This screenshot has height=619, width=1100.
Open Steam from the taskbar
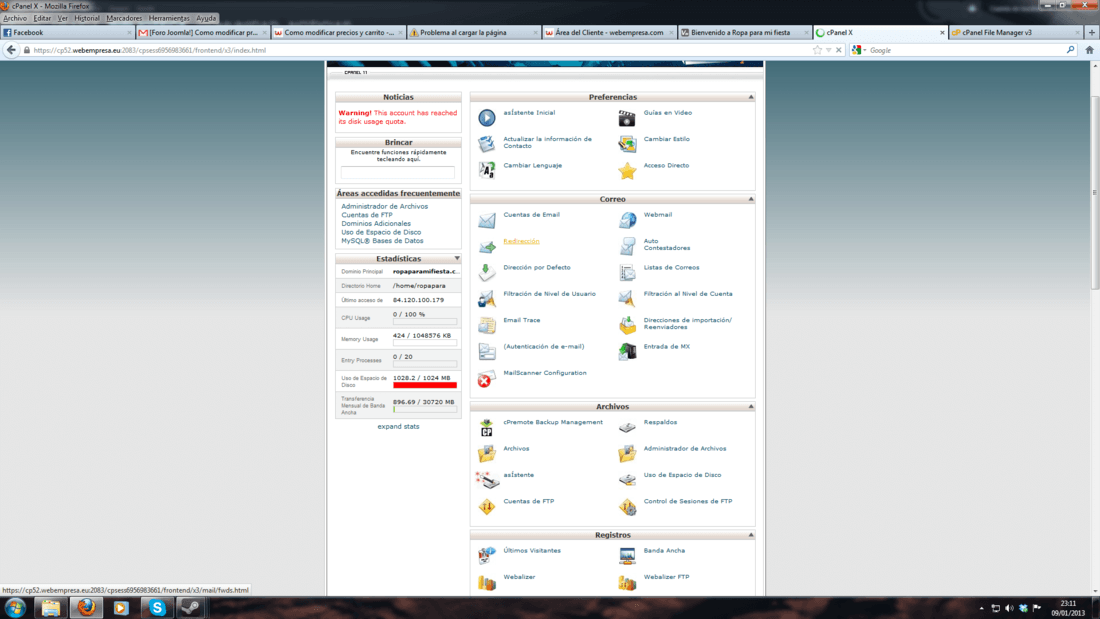(190, 608)
